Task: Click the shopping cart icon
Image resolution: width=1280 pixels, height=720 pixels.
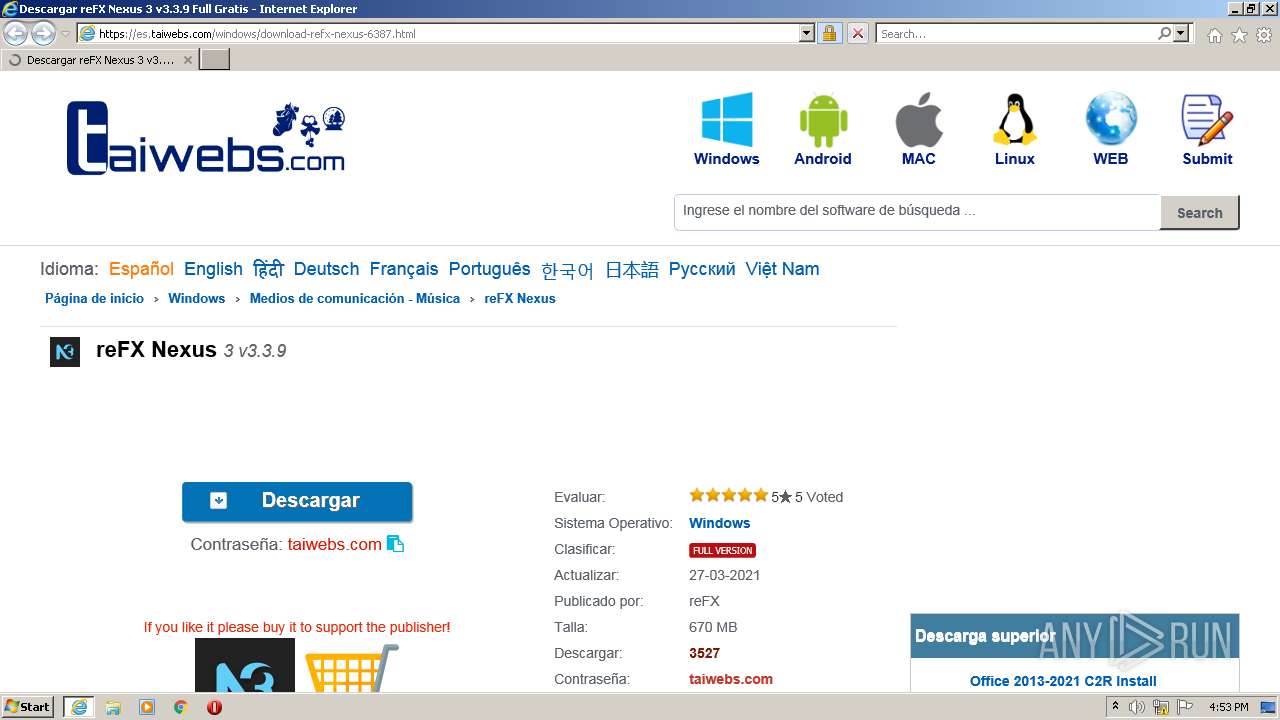Action: (x=351, y=668)
